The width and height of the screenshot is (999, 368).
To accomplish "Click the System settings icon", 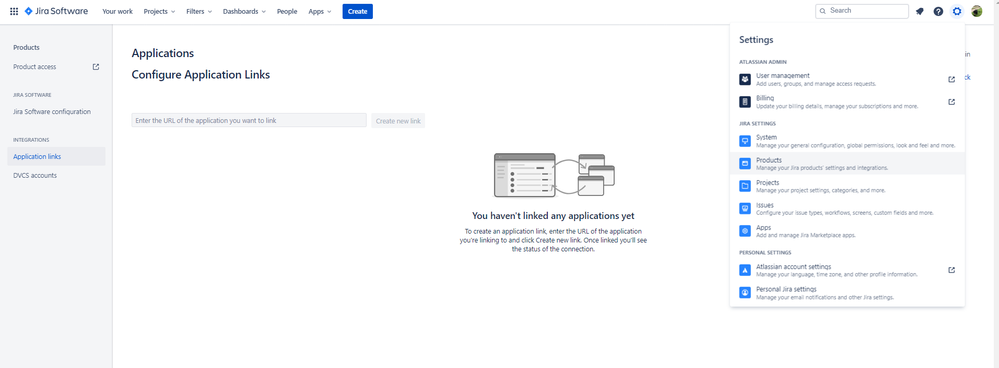I will tap(745, 141).
